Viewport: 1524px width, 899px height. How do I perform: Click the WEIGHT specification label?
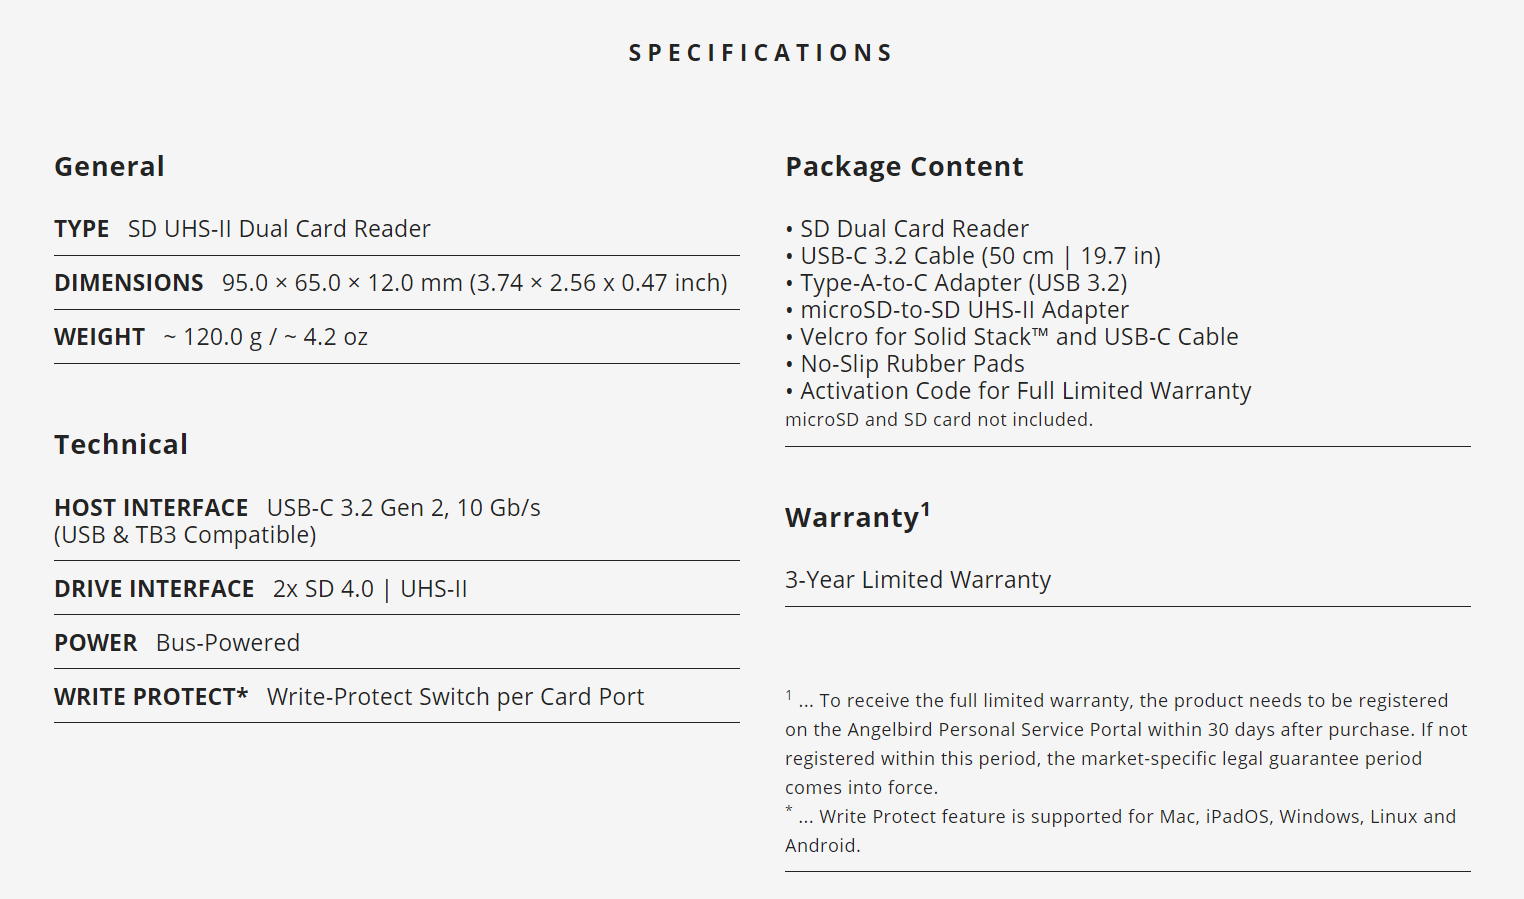tap(100, 337)
